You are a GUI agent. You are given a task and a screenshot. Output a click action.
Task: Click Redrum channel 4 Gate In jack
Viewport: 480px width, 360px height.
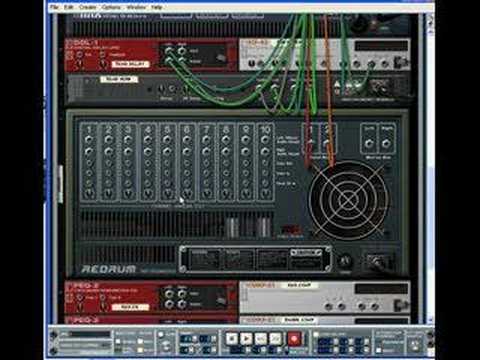pos(148,173)
